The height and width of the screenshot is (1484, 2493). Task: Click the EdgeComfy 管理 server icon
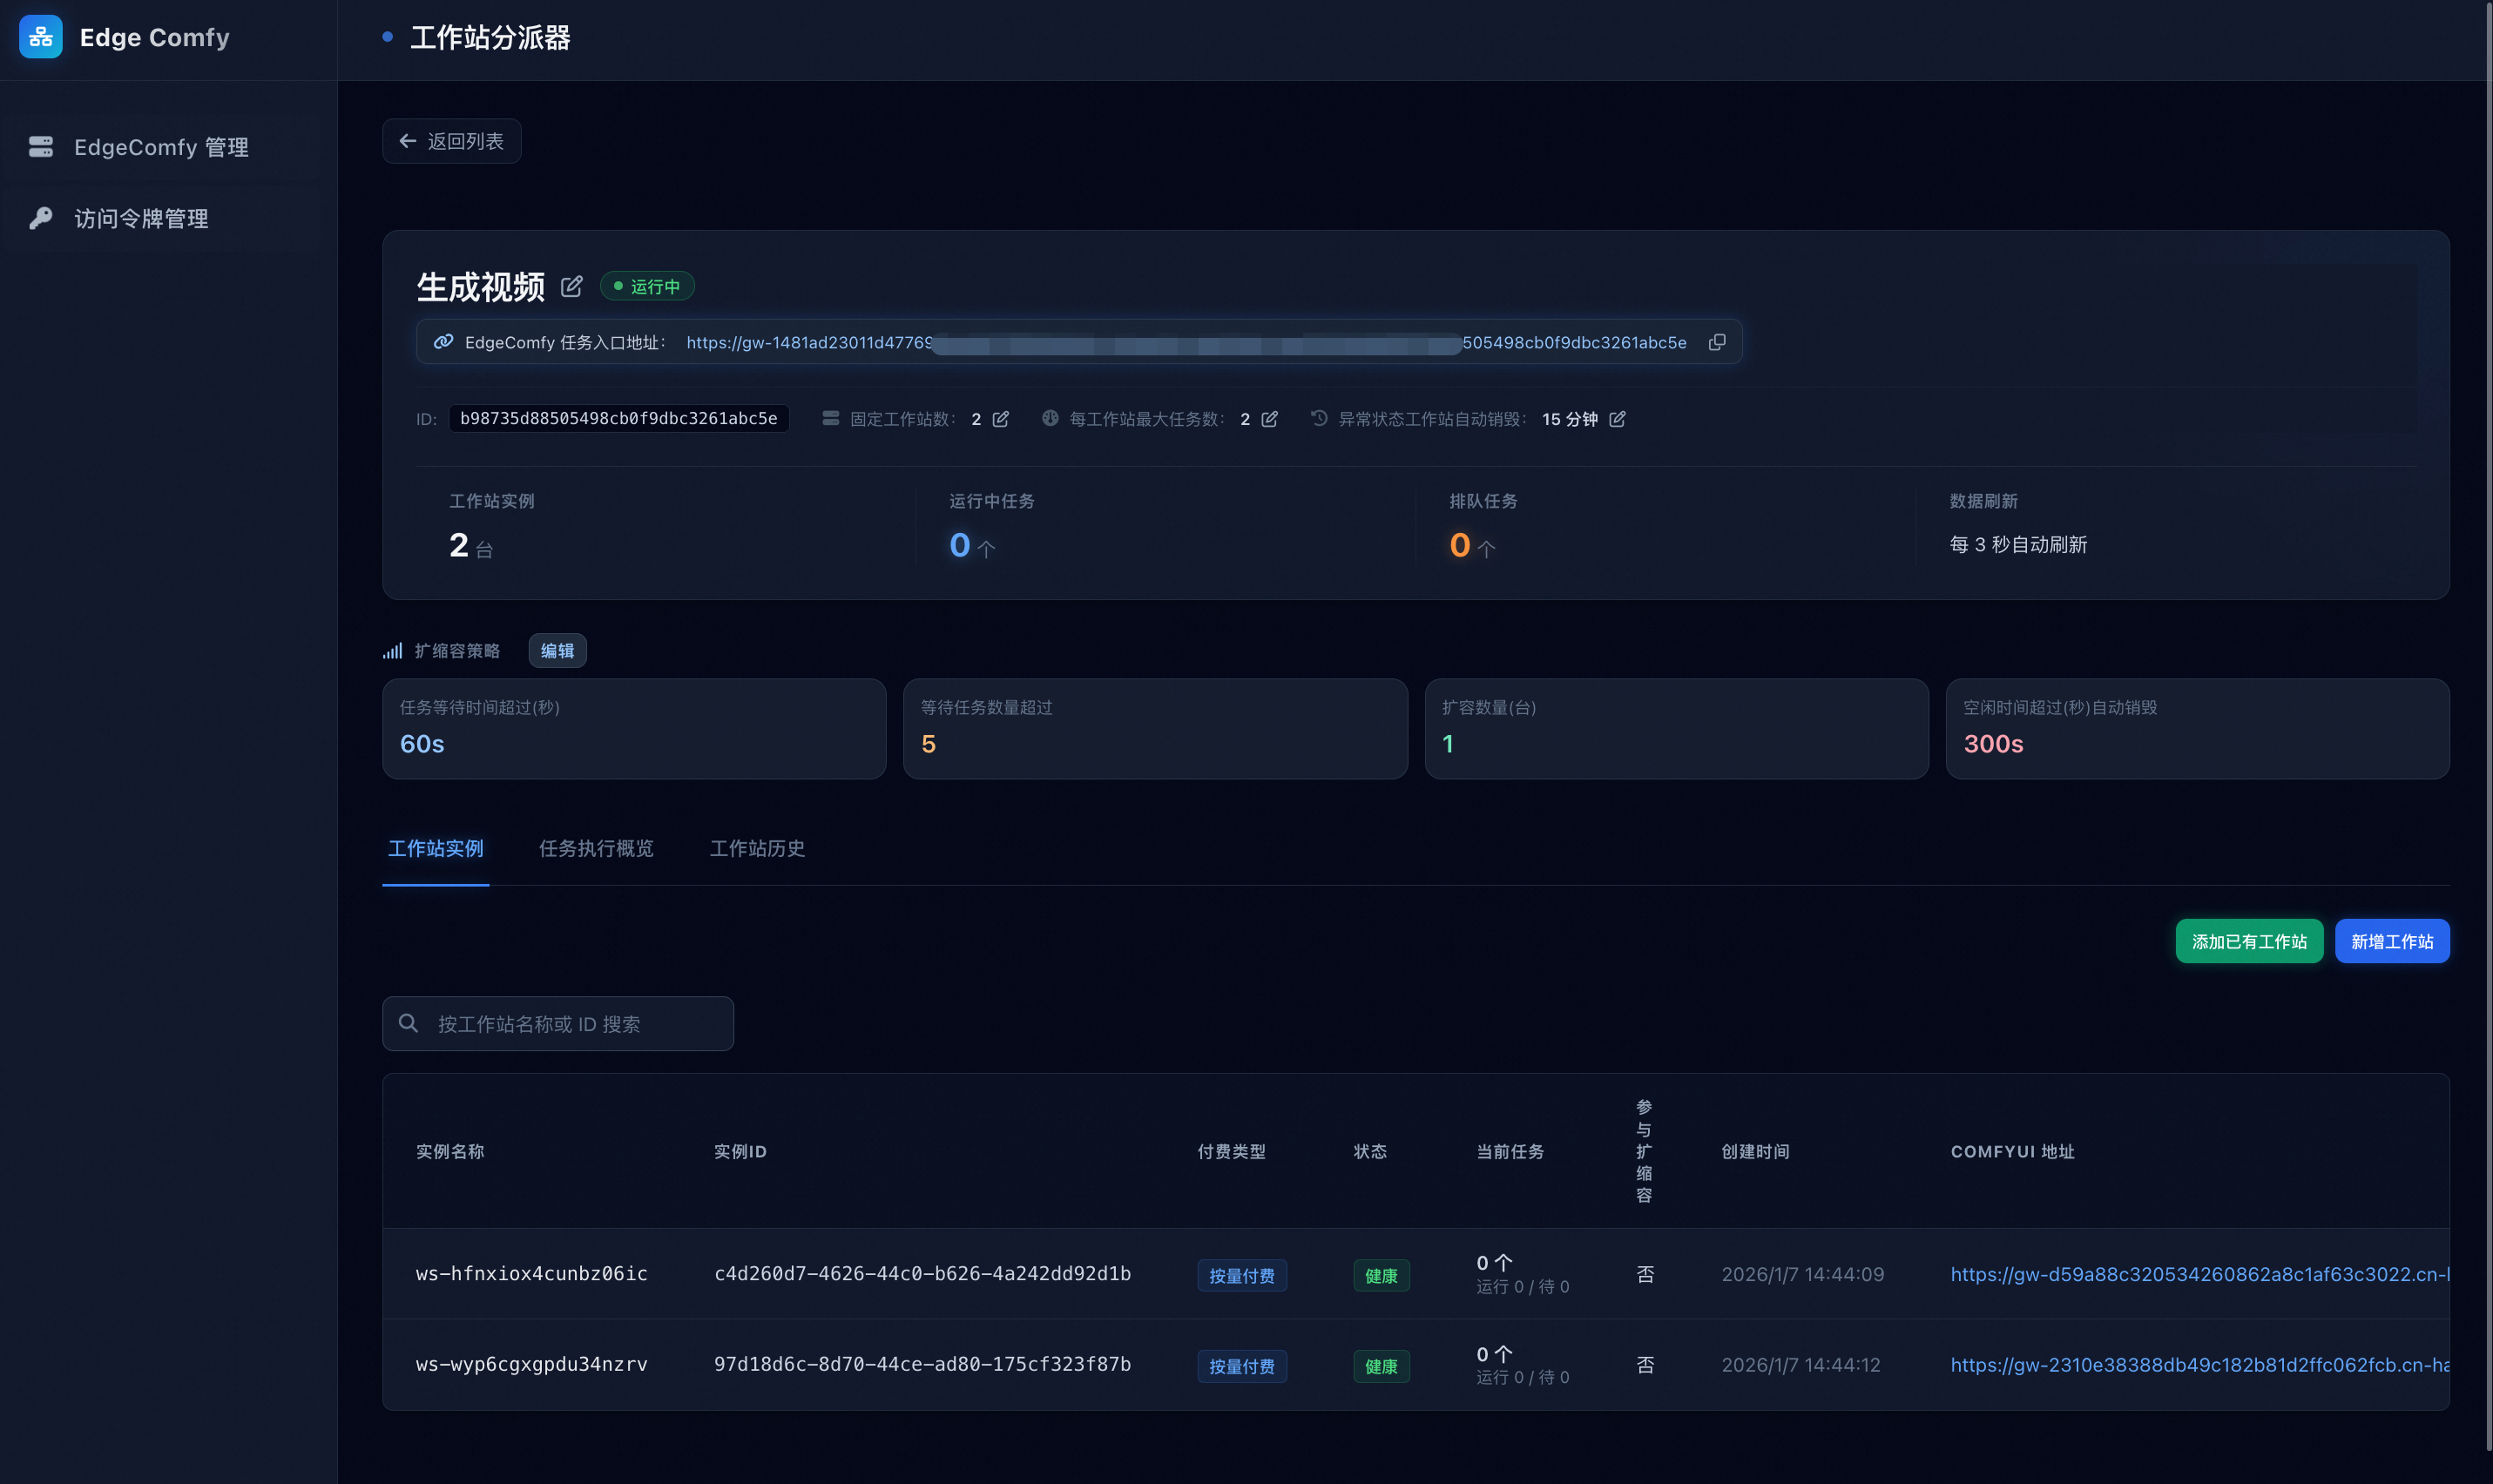(x=41, y=147)
